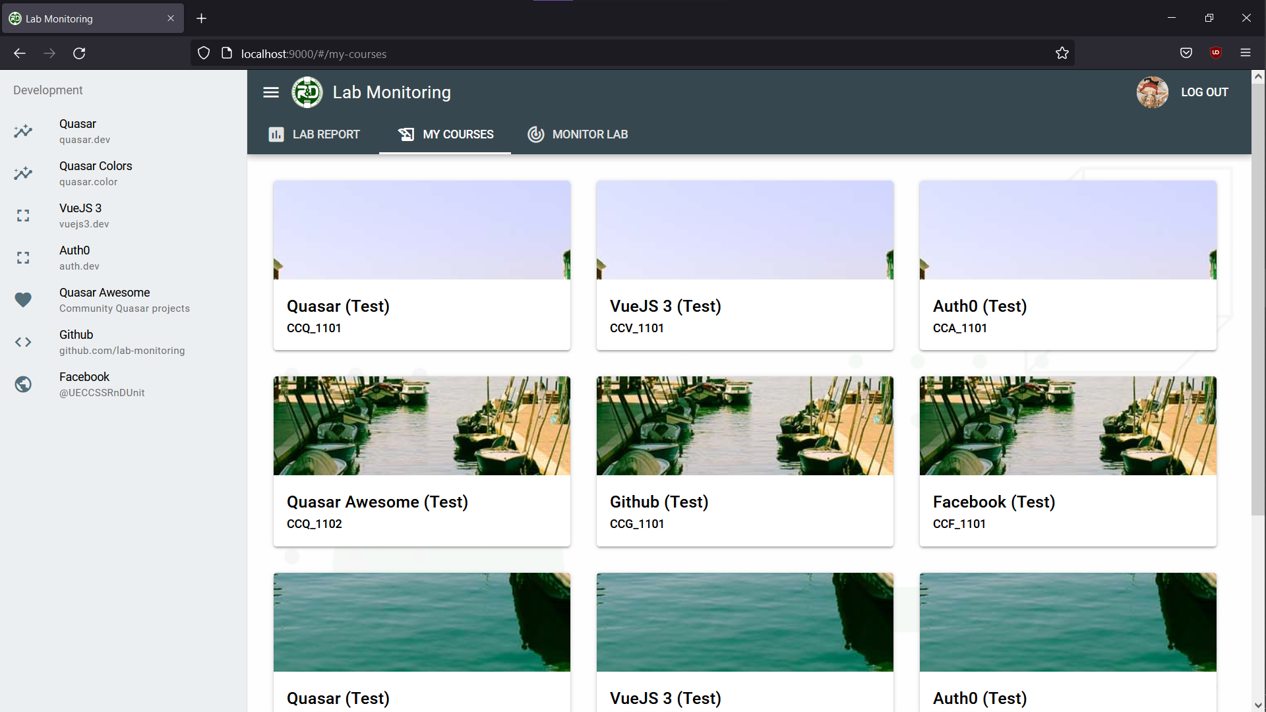The image size is (1266, 712).
Task: Click the CCF_1101 course code text
Action: tap(959, 524)
